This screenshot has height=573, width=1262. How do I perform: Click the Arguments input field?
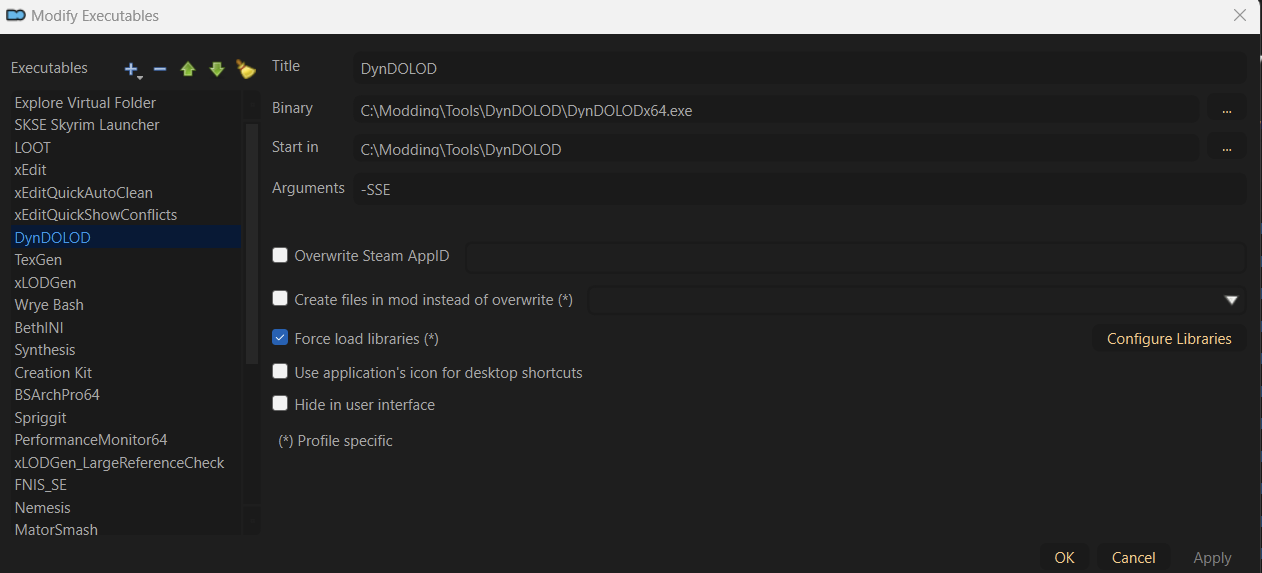[800, 189]
